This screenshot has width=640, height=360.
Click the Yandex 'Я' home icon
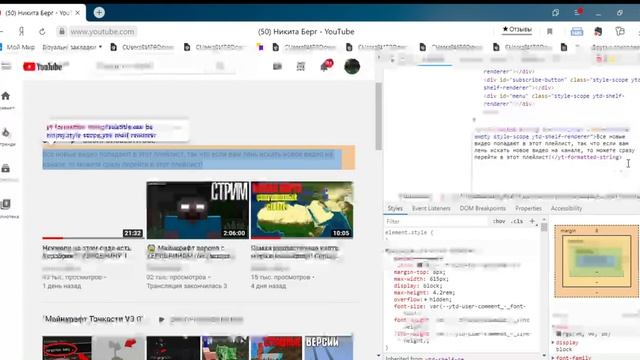pyautogui.click(x=22, y=31)
